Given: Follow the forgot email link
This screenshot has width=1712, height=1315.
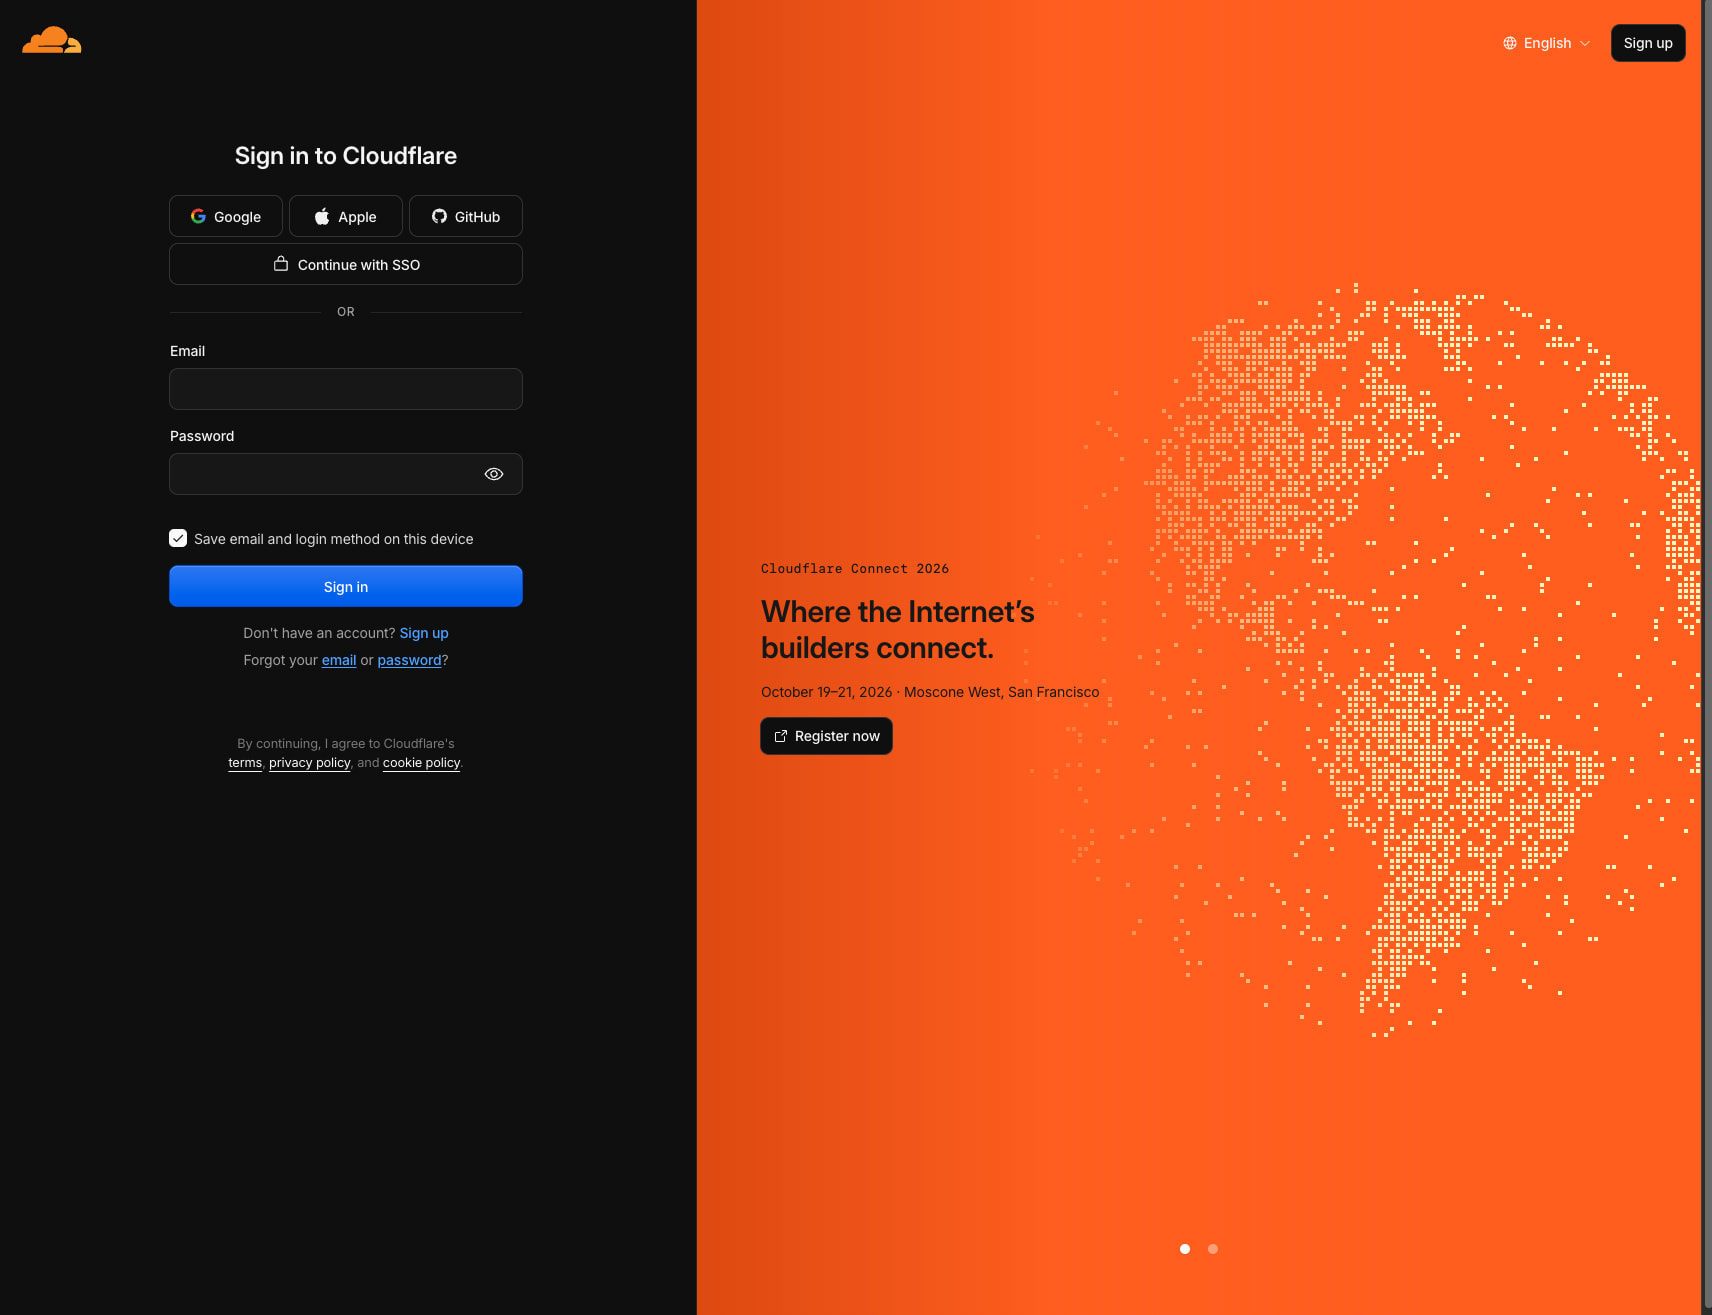Looking at the screenshot, I should (339, 660).
